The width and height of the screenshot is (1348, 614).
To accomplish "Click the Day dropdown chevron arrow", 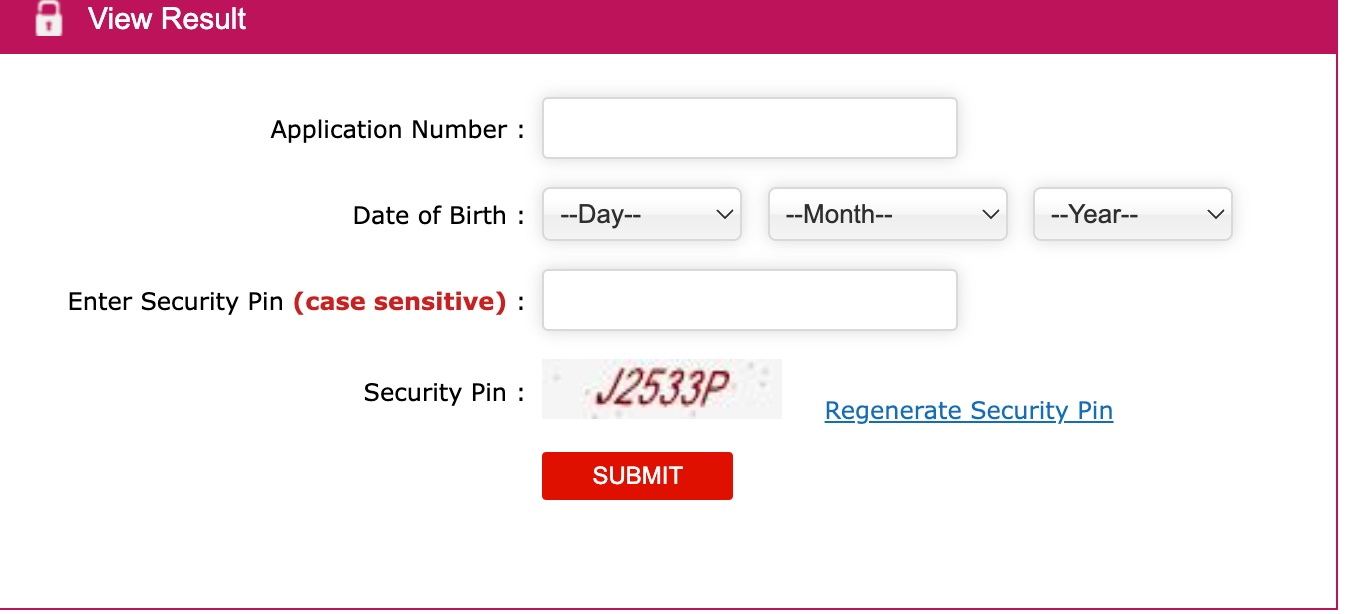I will tap(725, 214).
